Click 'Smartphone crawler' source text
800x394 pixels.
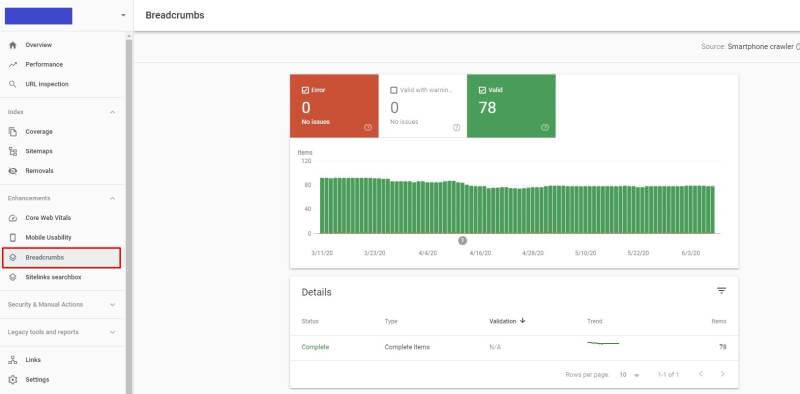[x=761, y=46]
